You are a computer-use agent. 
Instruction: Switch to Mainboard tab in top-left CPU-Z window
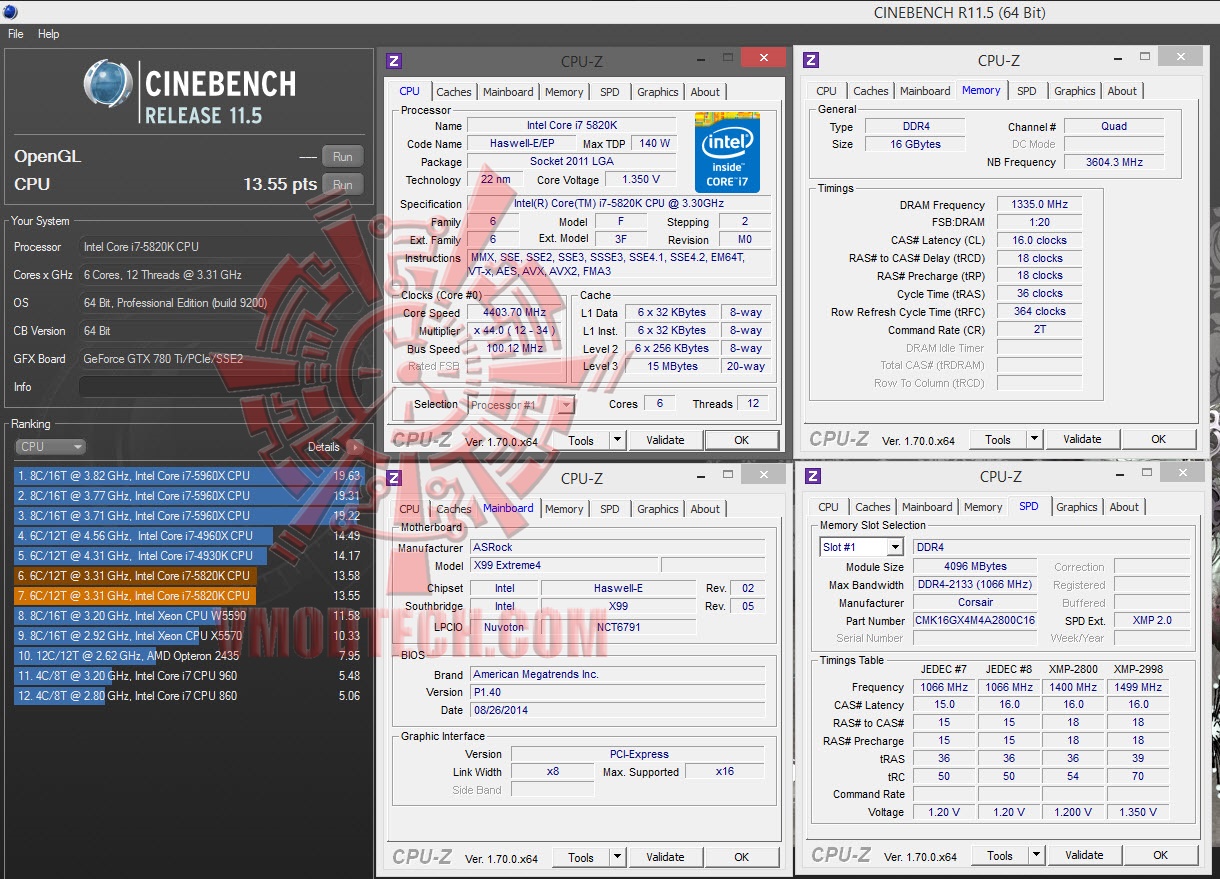pyautogui.click(x=508, y=92)
